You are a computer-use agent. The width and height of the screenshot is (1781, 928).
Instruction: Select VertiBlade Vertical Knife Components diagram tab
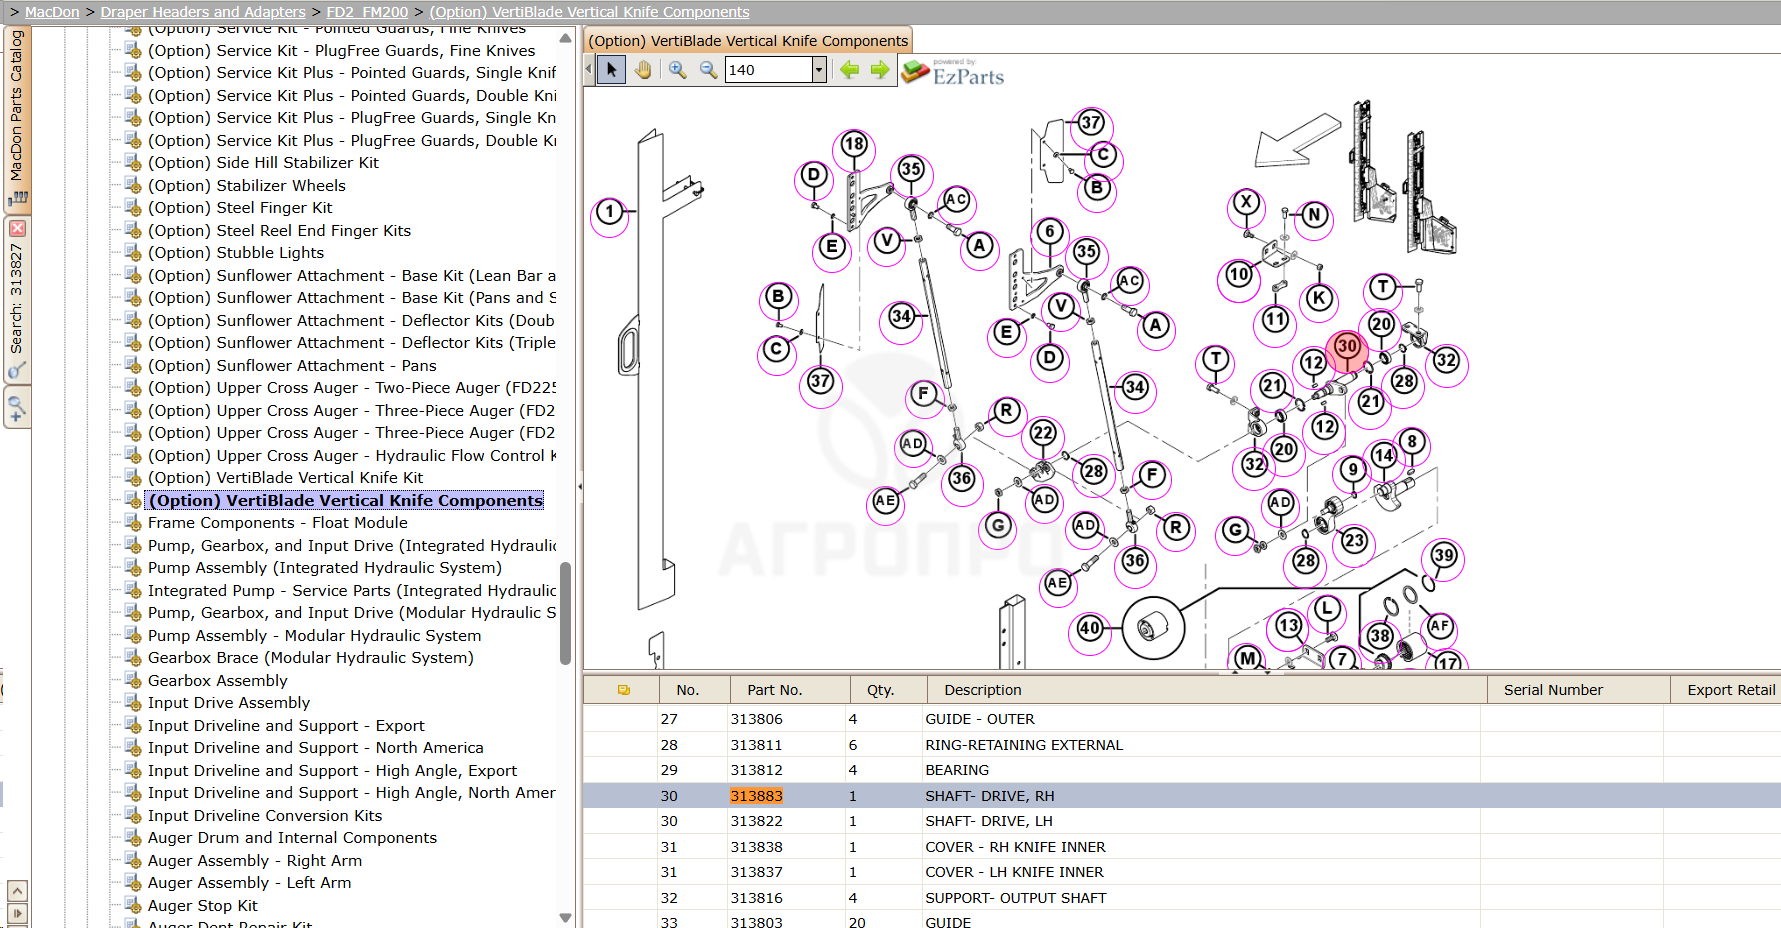(x=748, y=41)
